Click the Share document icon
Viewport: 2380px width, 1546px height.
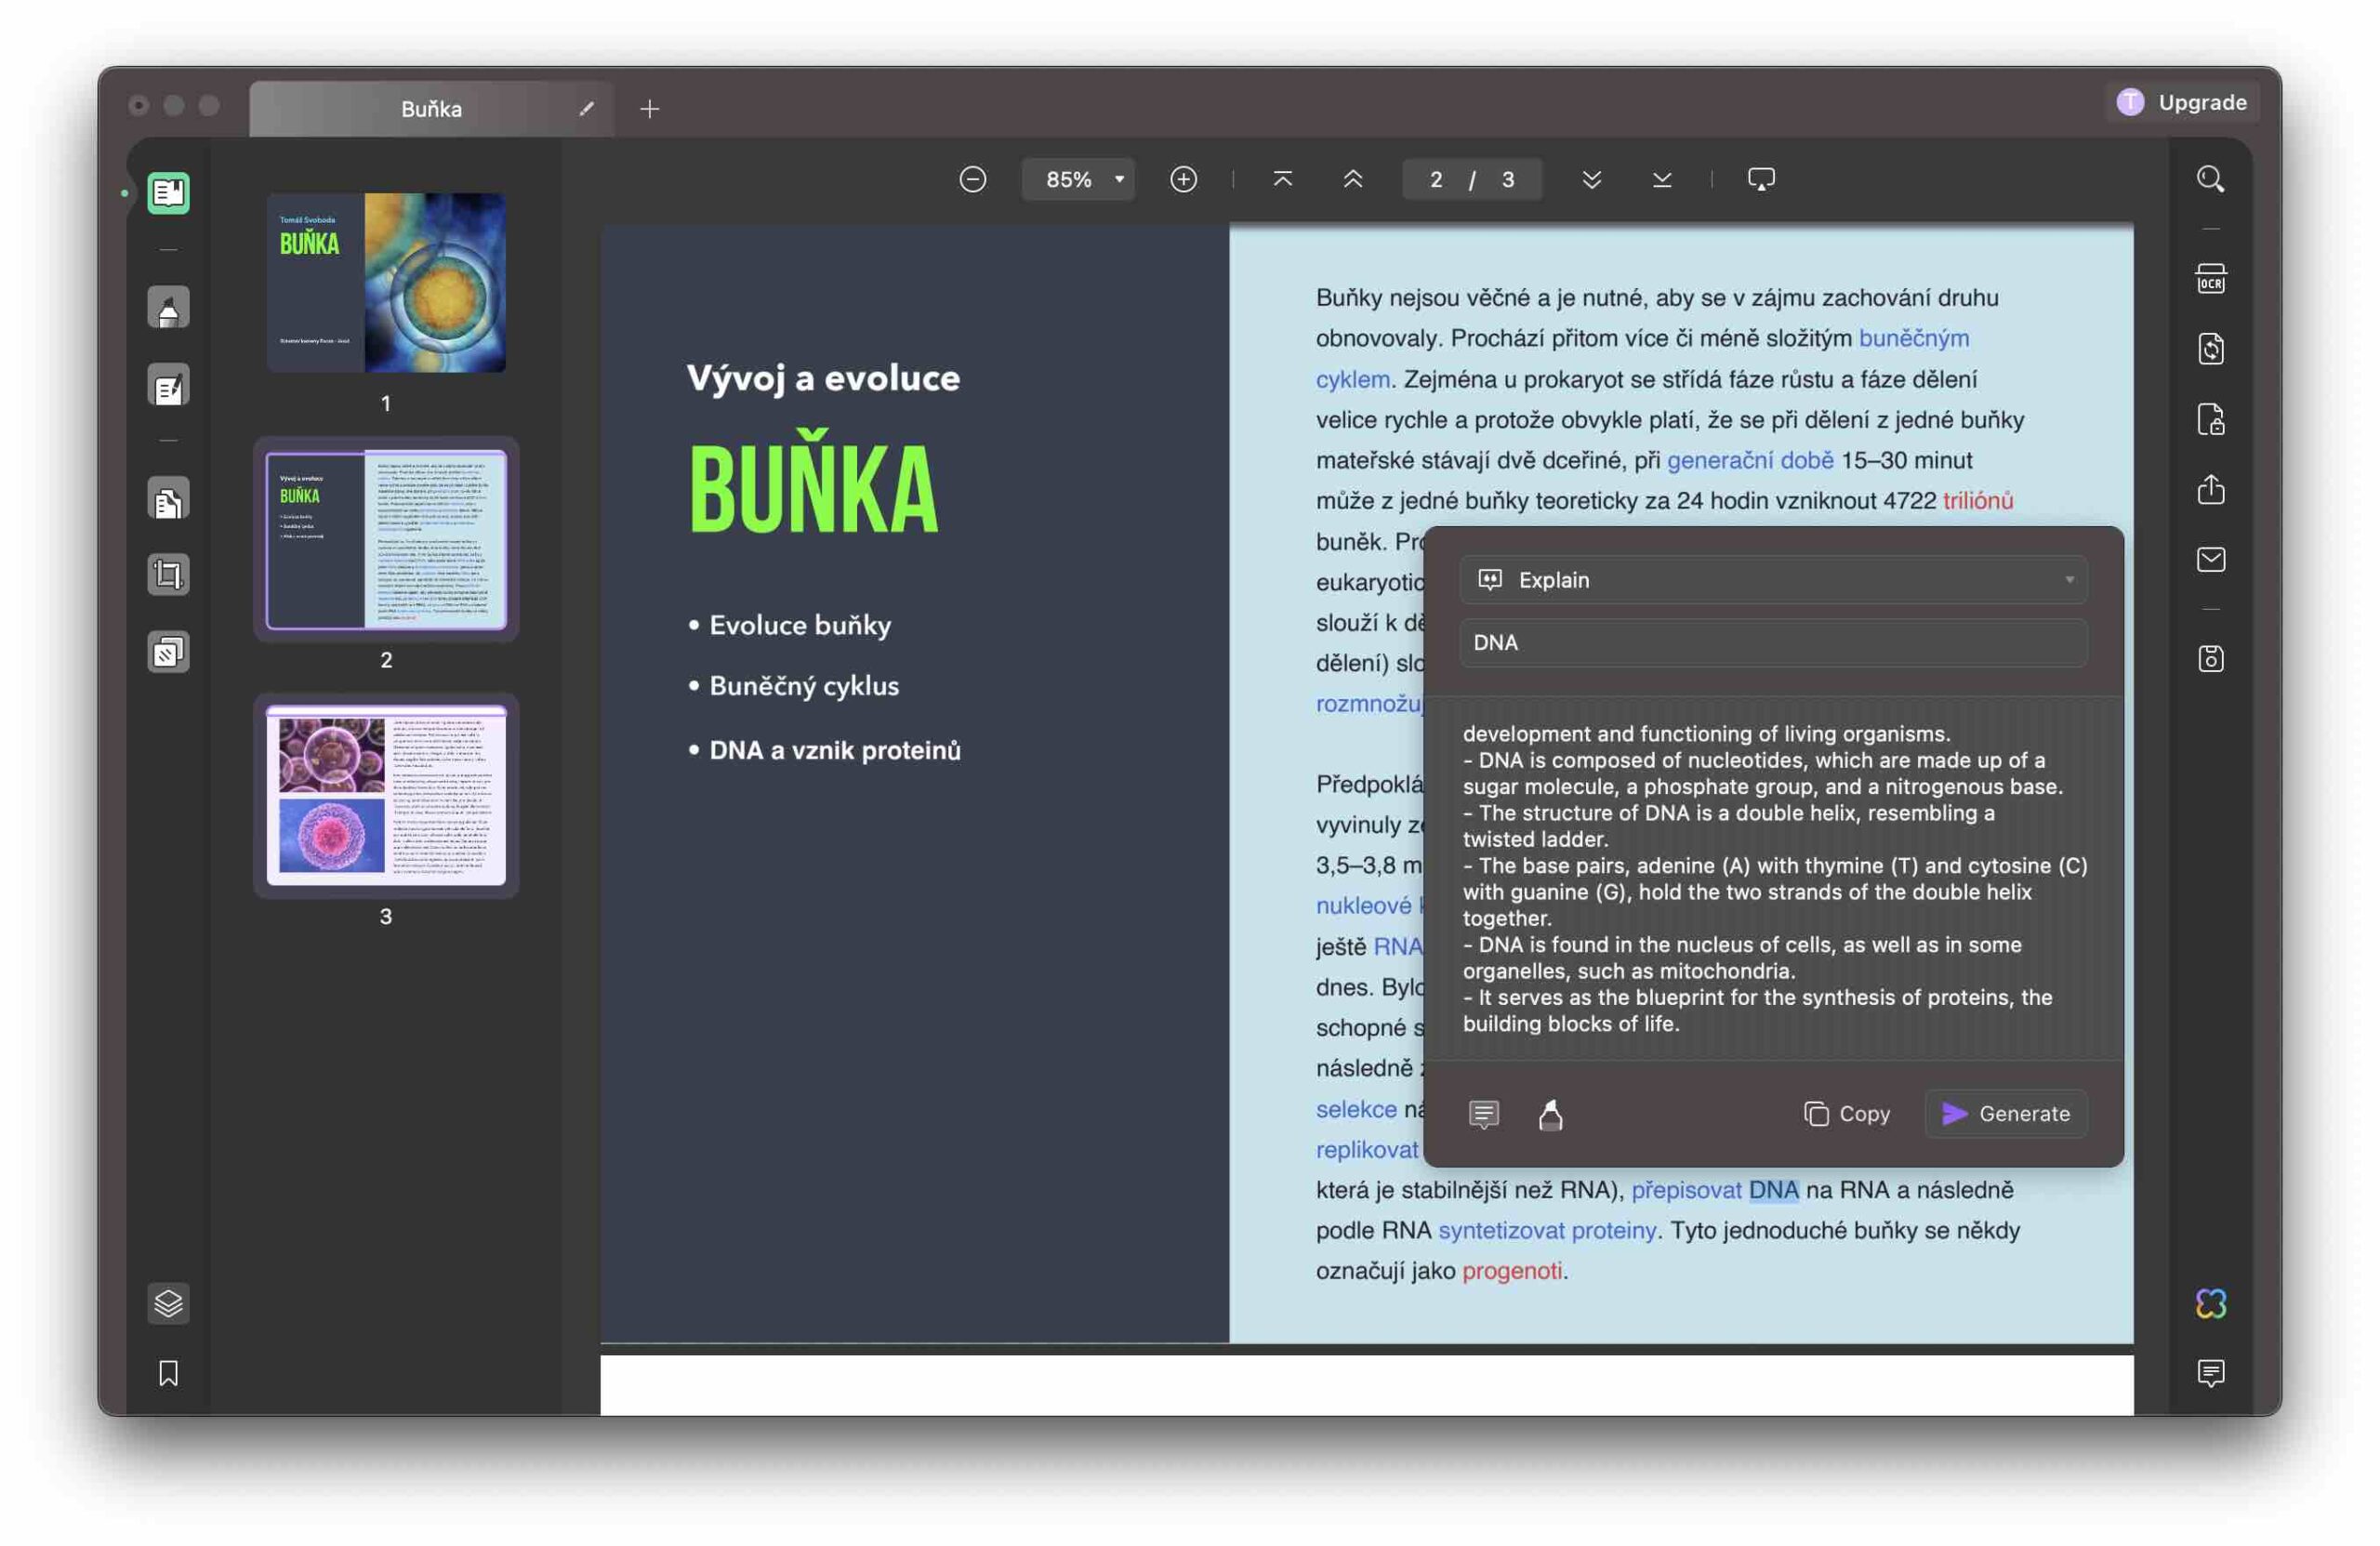click(2210, 489)
